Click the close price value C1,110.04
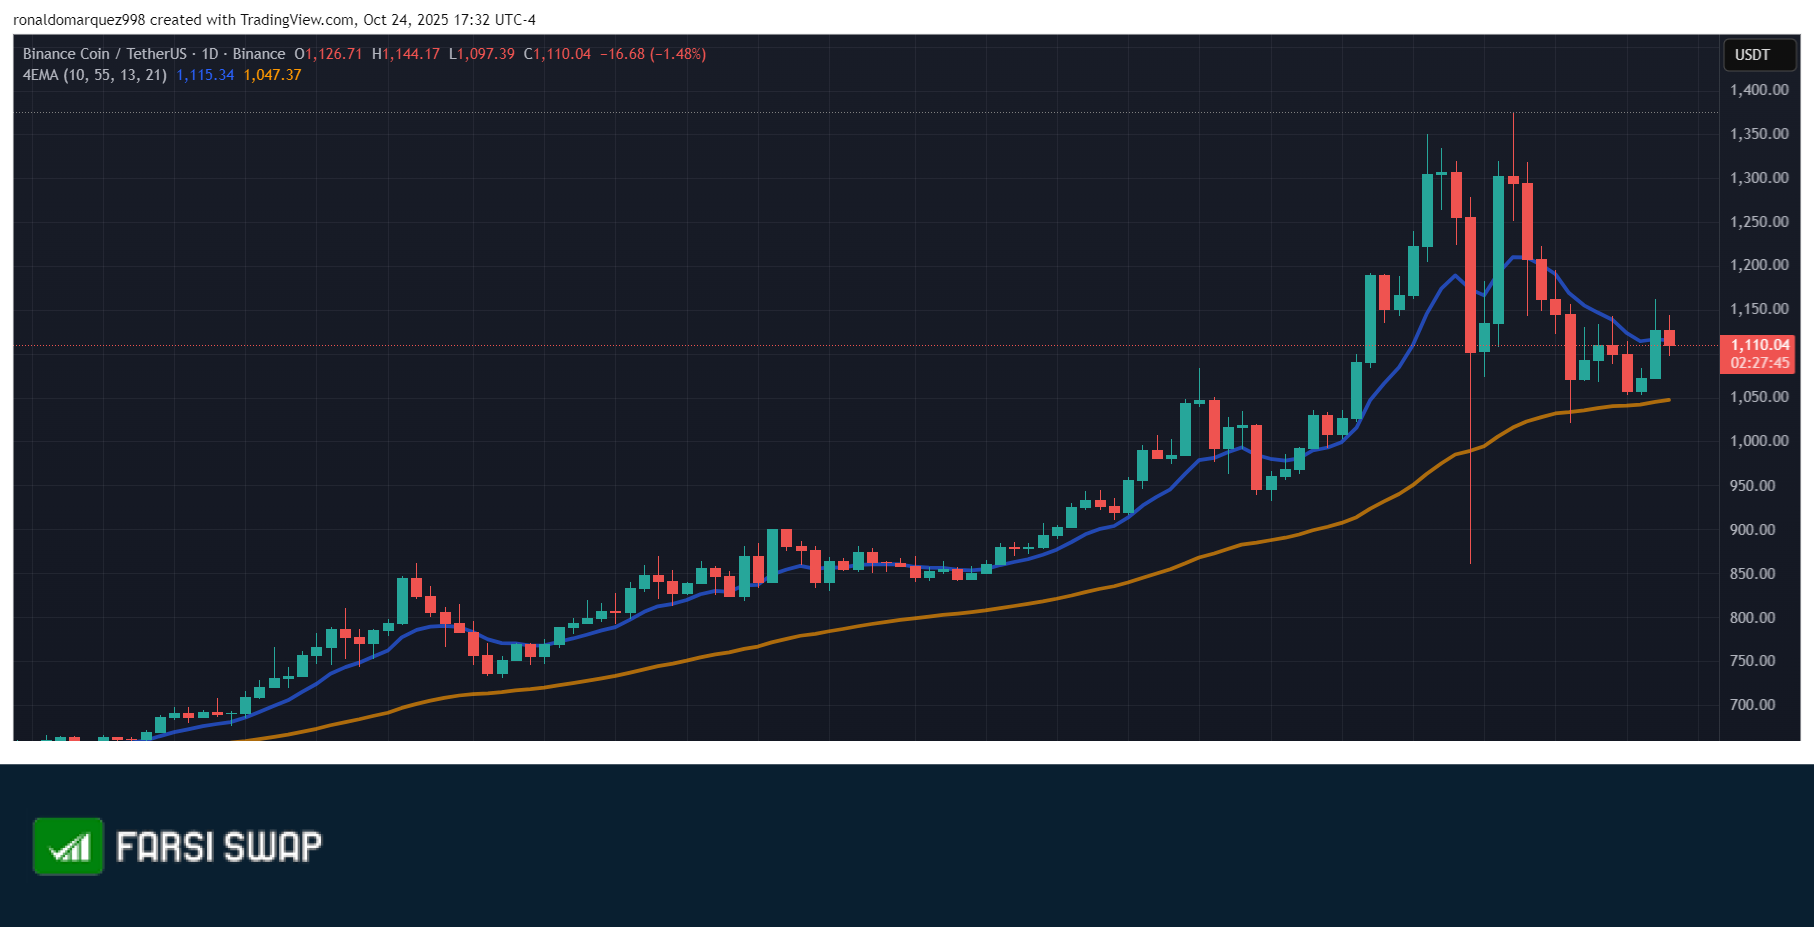This screenshot has width=1814, height=928. [557, 54]
